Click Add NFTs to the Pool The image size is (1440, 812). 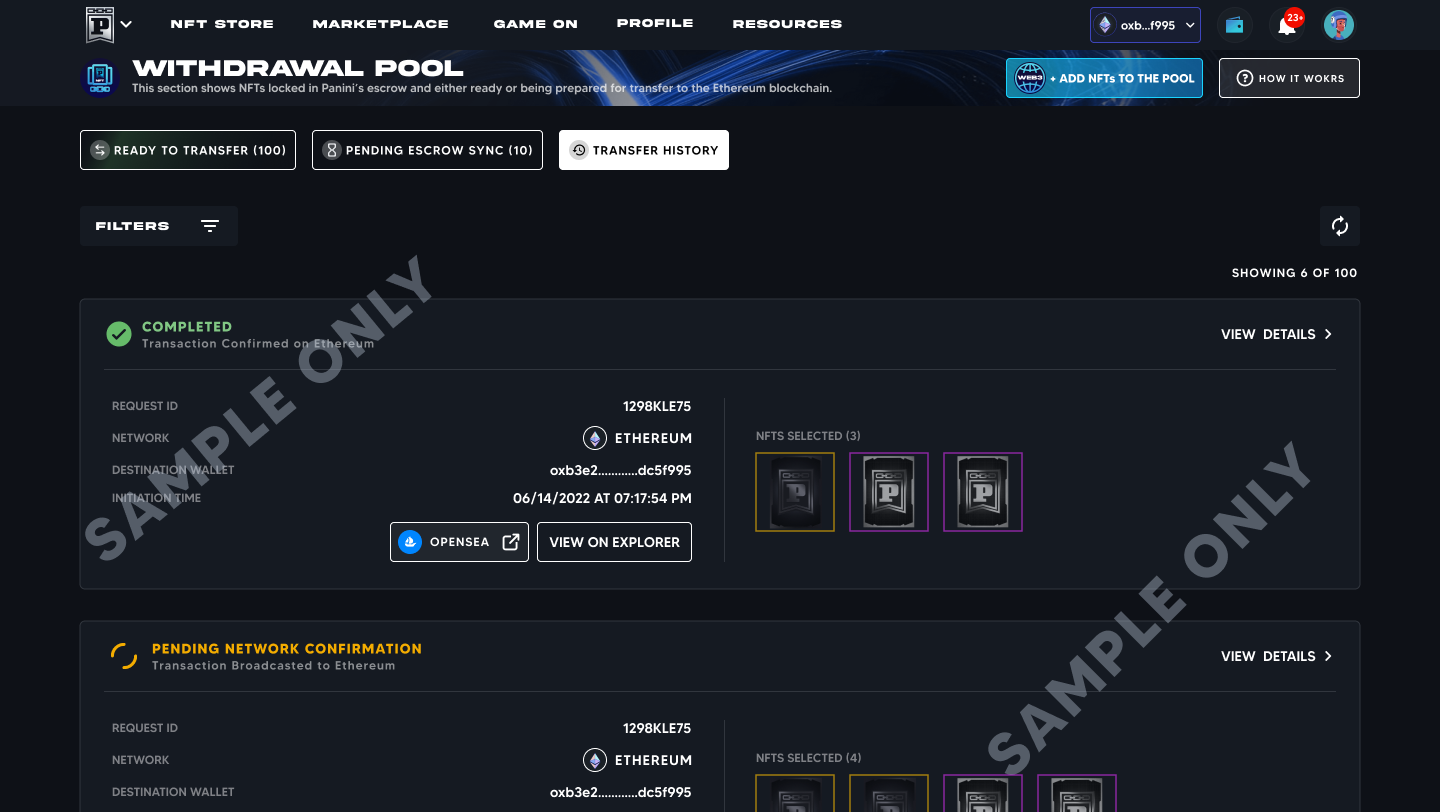[x=1104, y=78]
